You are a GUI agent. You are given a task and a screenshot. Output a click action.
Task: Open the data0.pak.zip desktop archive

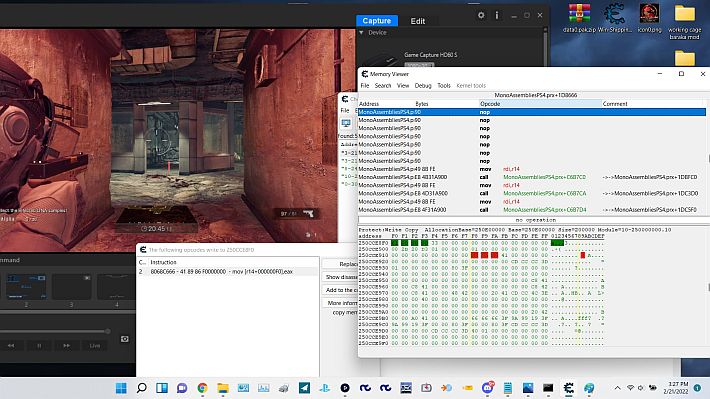(579, 18)
